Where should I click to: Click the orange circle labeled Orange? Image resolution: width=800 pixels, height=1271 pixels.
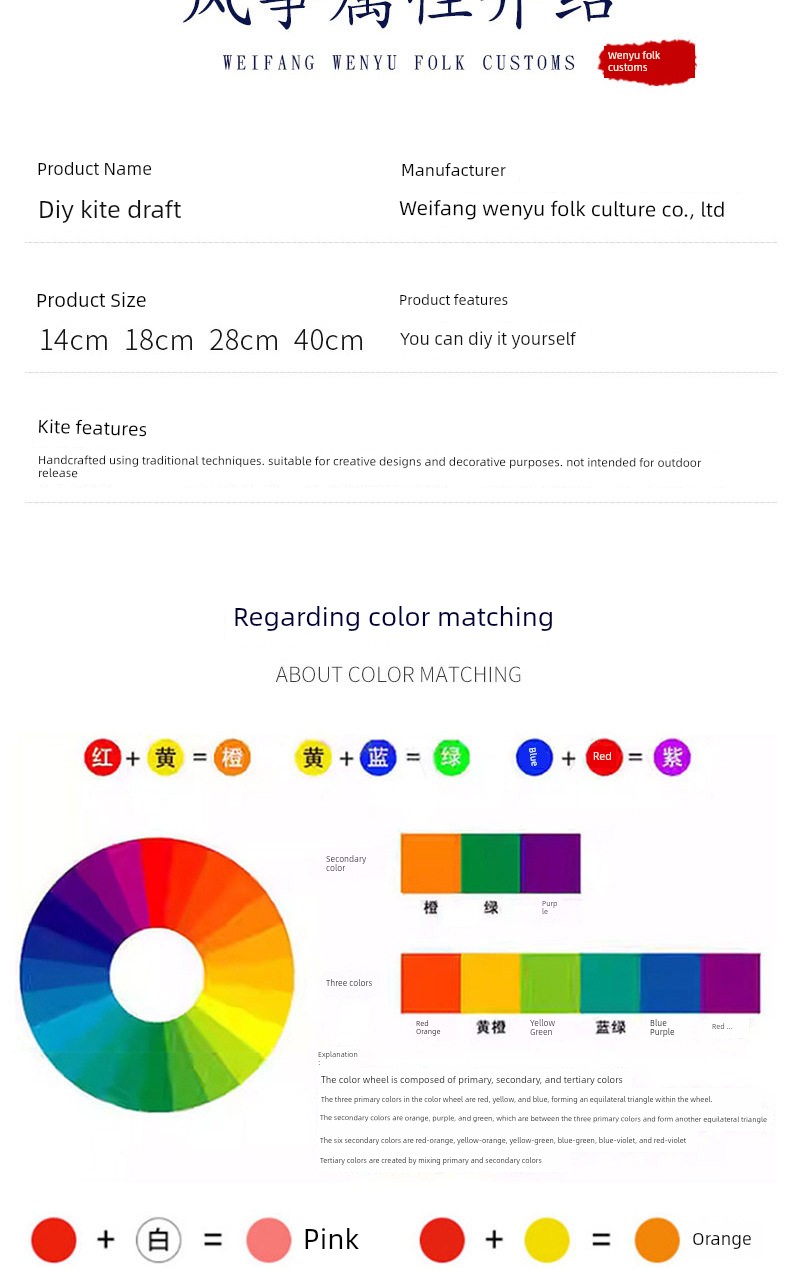[x=657, y=1240]
